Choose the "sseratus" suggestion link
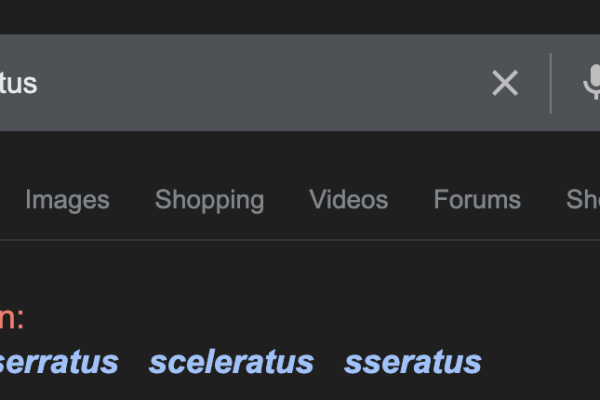The width and height of the screenshot is (600, 400). 412,362
